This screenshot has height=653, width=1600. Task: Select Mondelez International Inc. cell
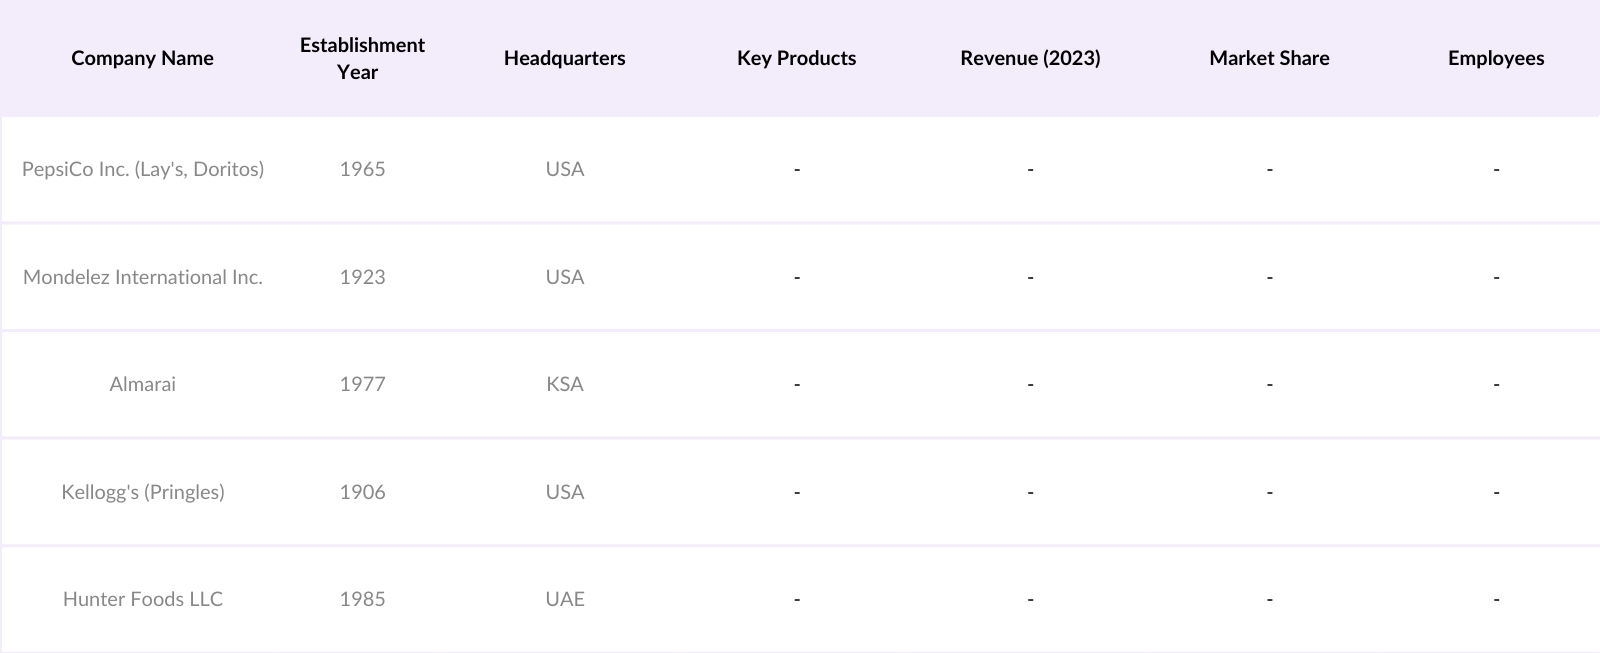pos(143,277)
